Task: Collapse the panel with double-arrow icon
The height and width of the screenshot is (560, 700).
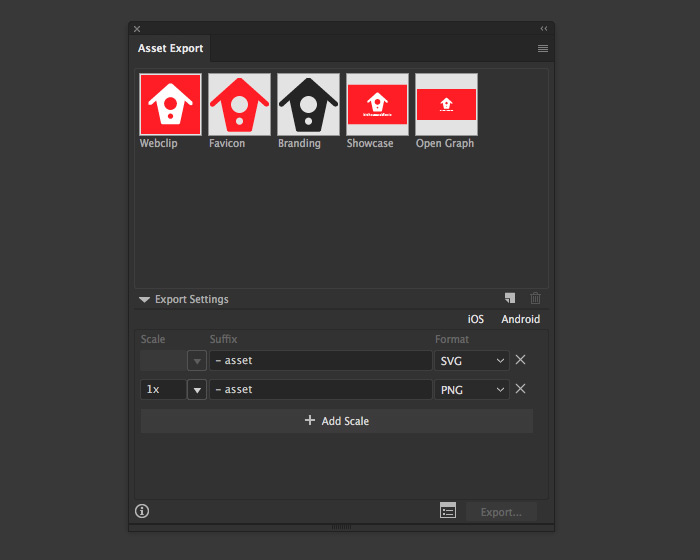Action: pos(544,29)
